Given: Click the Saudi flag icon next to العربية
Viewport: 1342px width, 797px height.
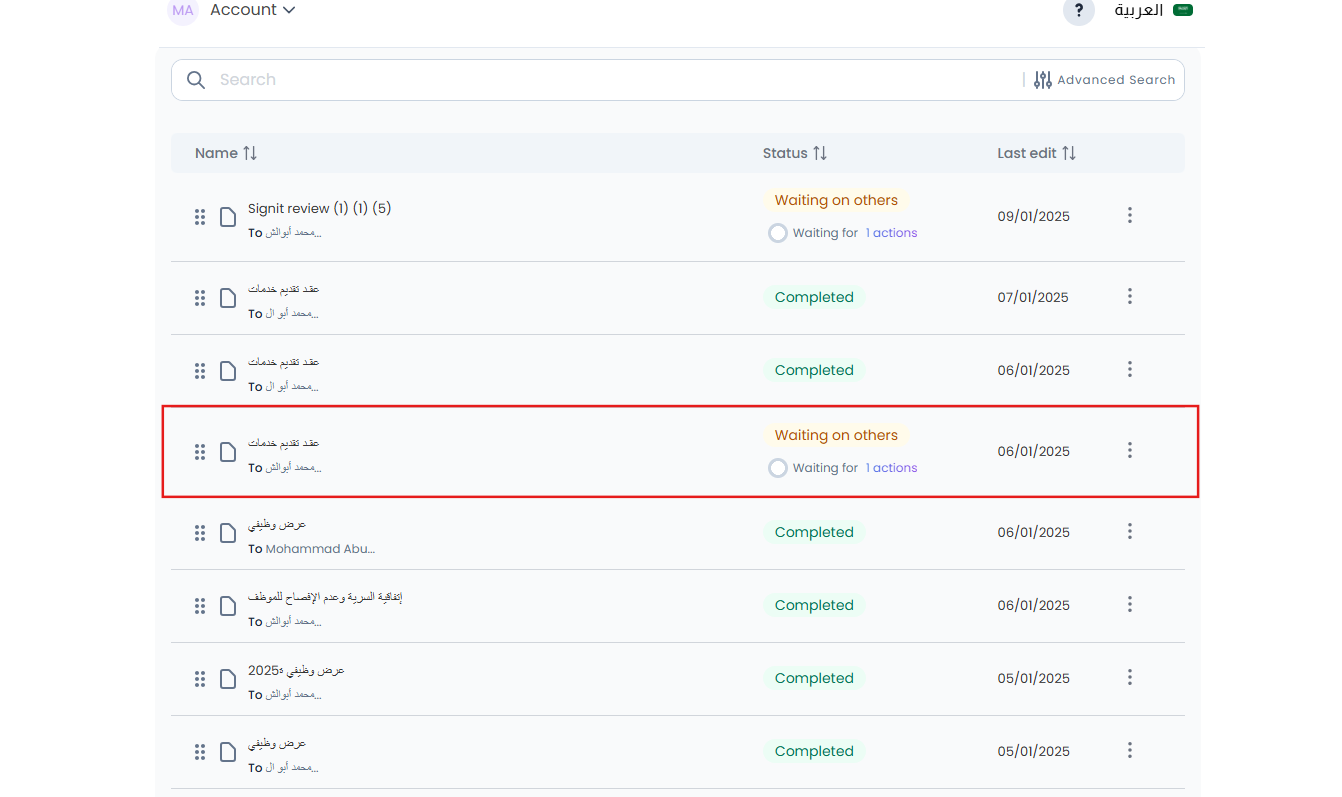Looking at the screenshot, I should (x=1183, y=10).
